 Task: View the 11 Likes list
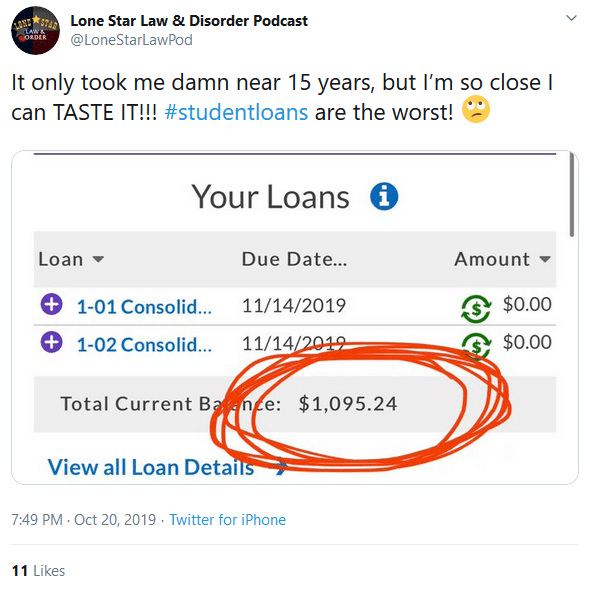coord(38,571)
